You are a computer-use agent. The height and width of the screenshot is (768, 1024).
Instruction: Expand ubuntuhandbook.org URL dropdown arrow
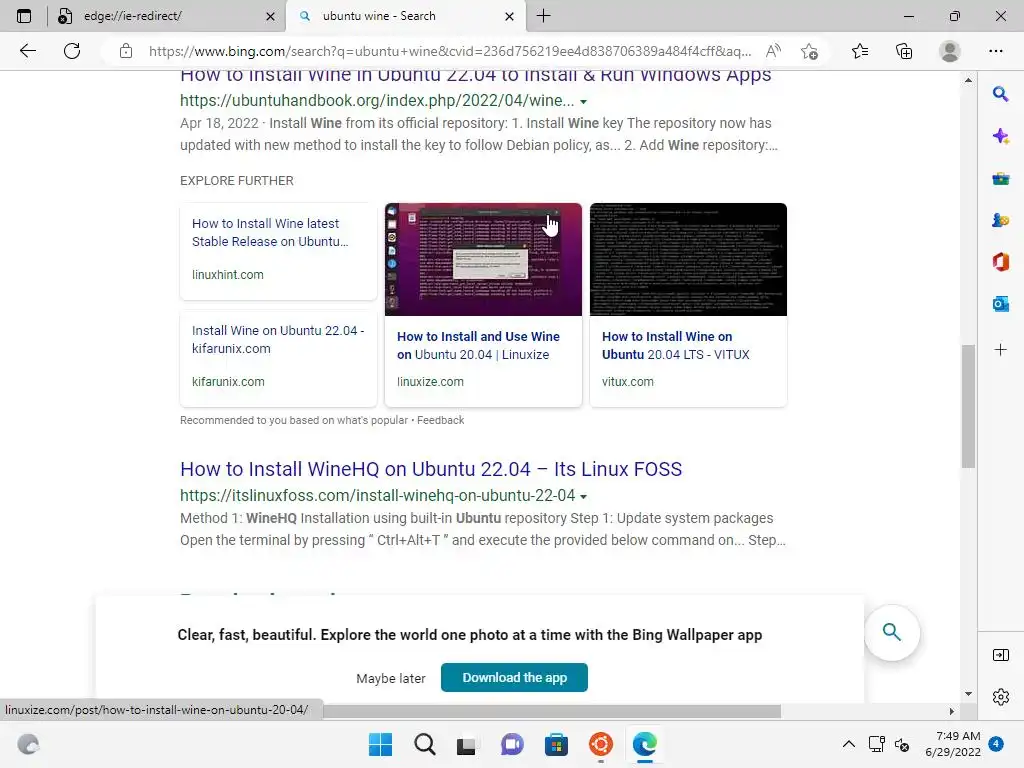[x=583, y=102]
